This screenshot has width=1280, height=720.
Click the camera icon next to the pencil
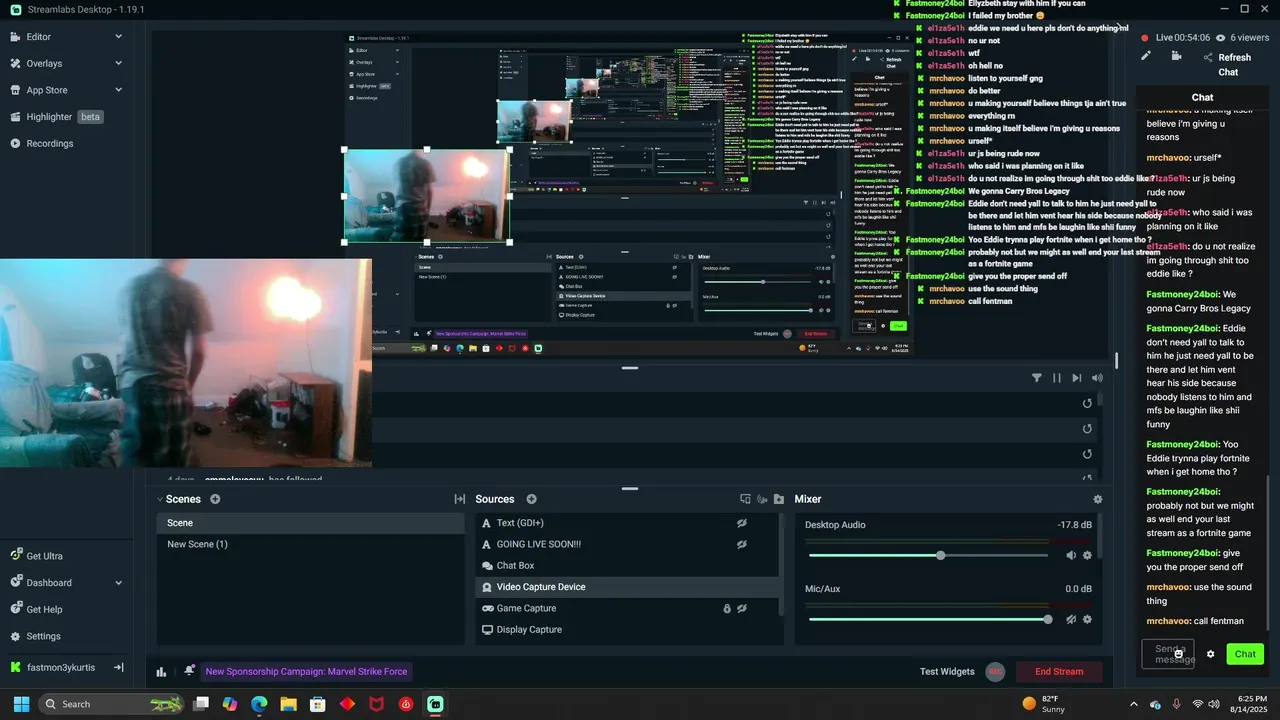click(x=1176, y=56)
